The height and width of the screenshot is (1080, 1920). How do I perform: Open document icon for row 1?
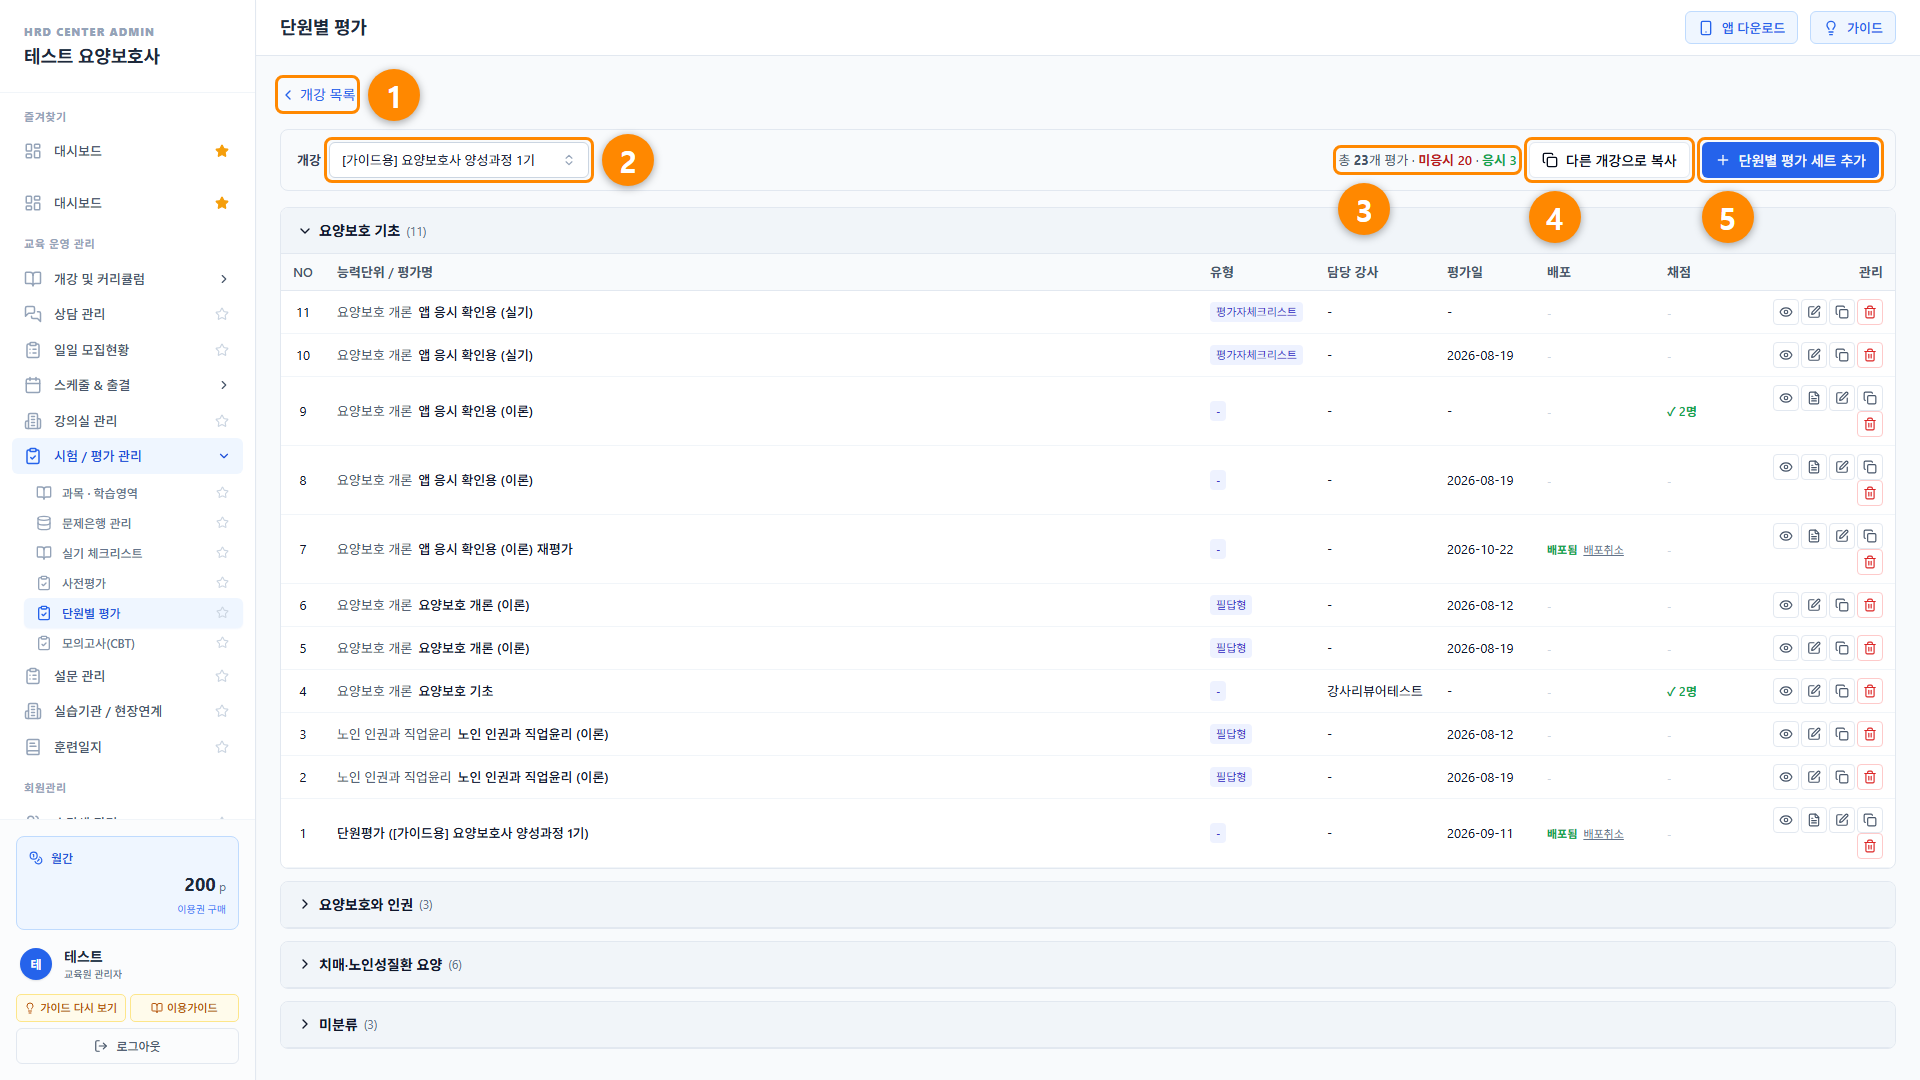tap(1813, 820)
